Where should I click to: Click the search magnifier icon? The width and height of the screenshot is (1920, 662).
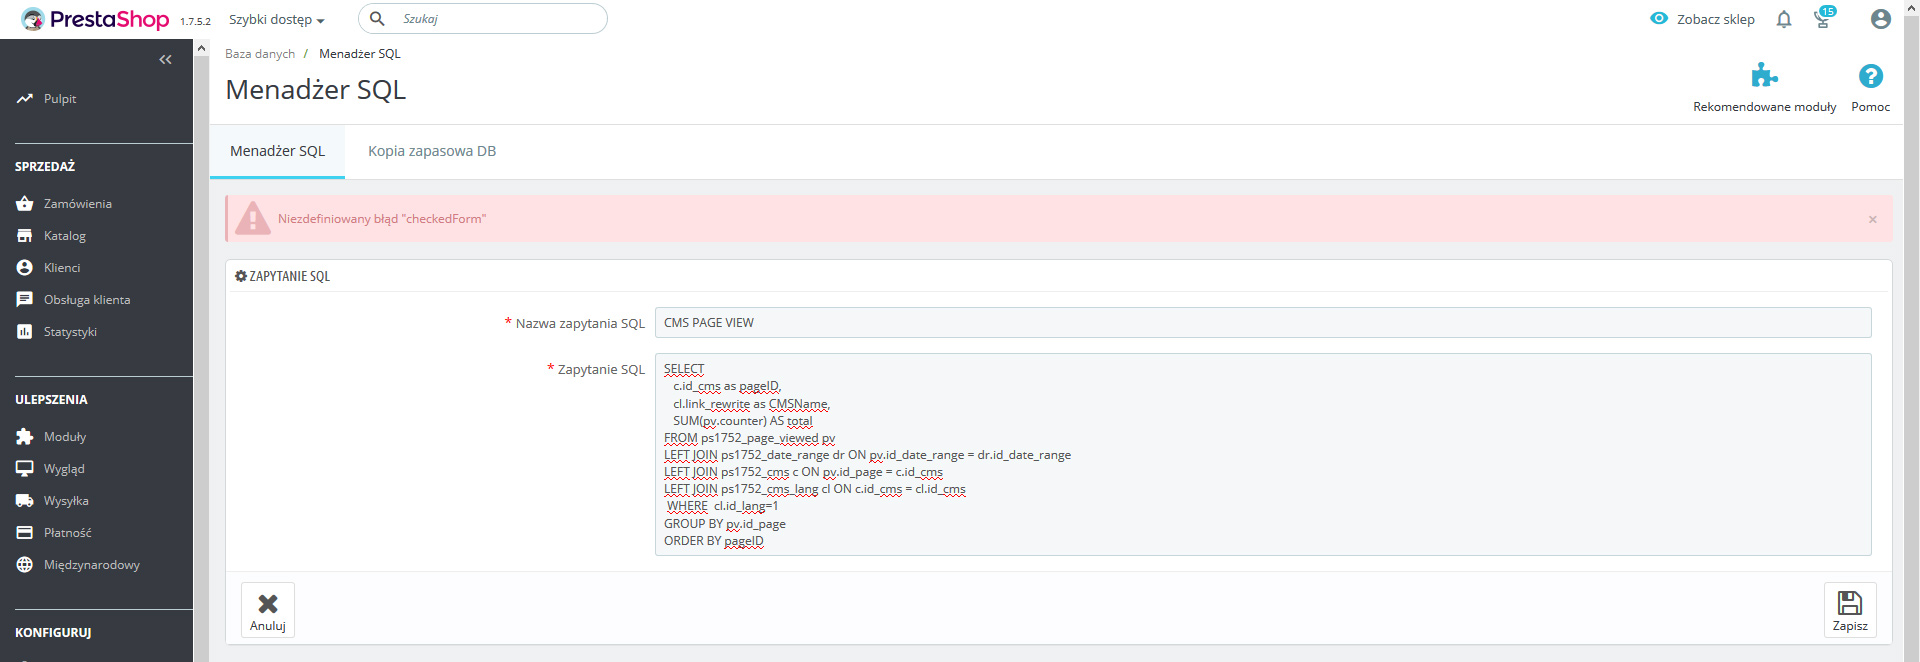point(377,19)
